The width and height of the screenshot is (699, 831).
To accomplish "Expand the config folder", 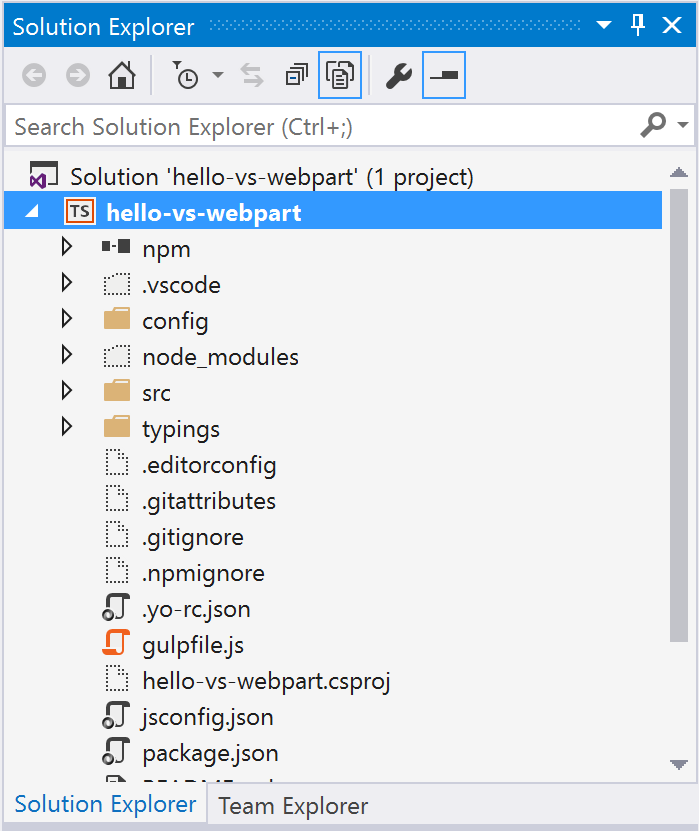I will coord(66,319).
